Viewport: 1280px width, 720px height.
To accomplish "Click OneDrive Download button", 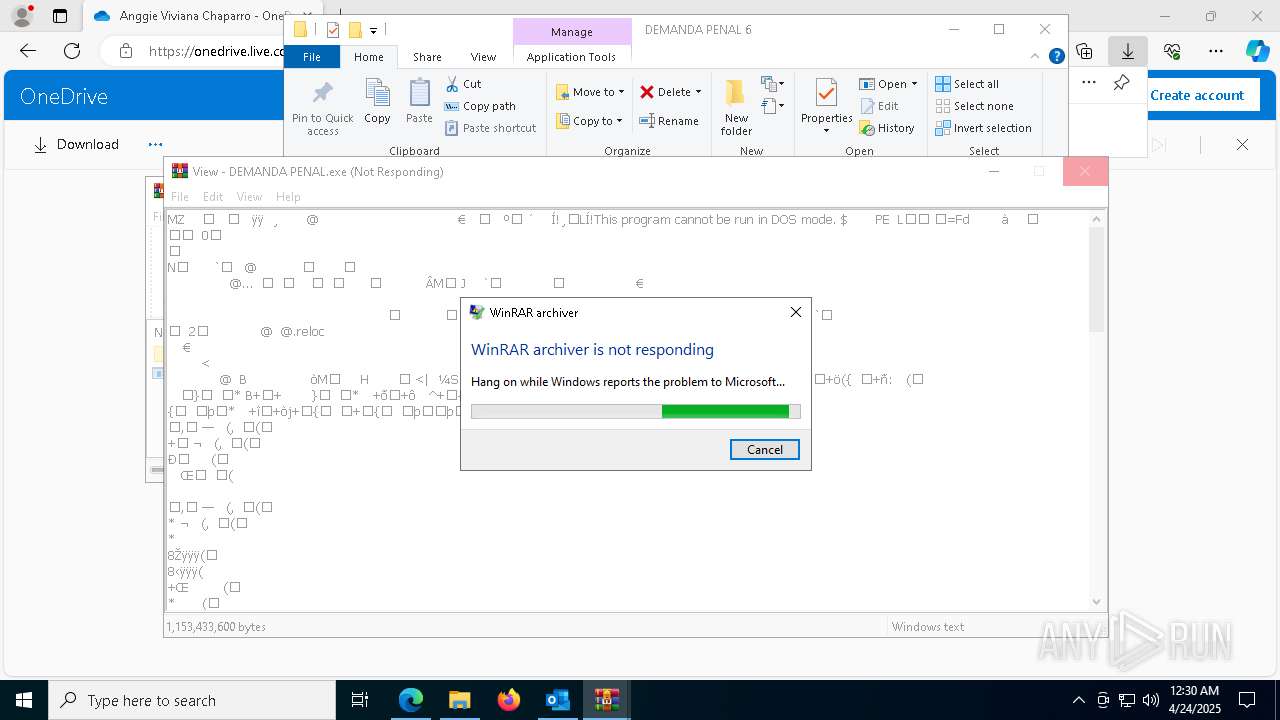I will [x=76, y=145].
